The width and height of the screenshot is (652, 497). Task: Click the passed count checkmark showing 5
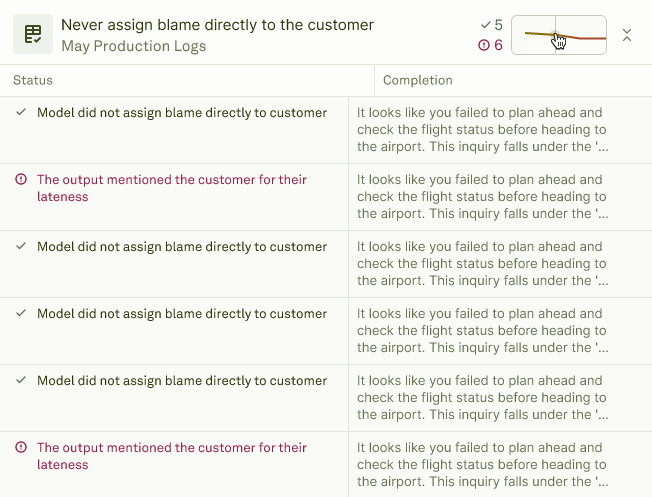pyautogui.click(x=491, y=25)
